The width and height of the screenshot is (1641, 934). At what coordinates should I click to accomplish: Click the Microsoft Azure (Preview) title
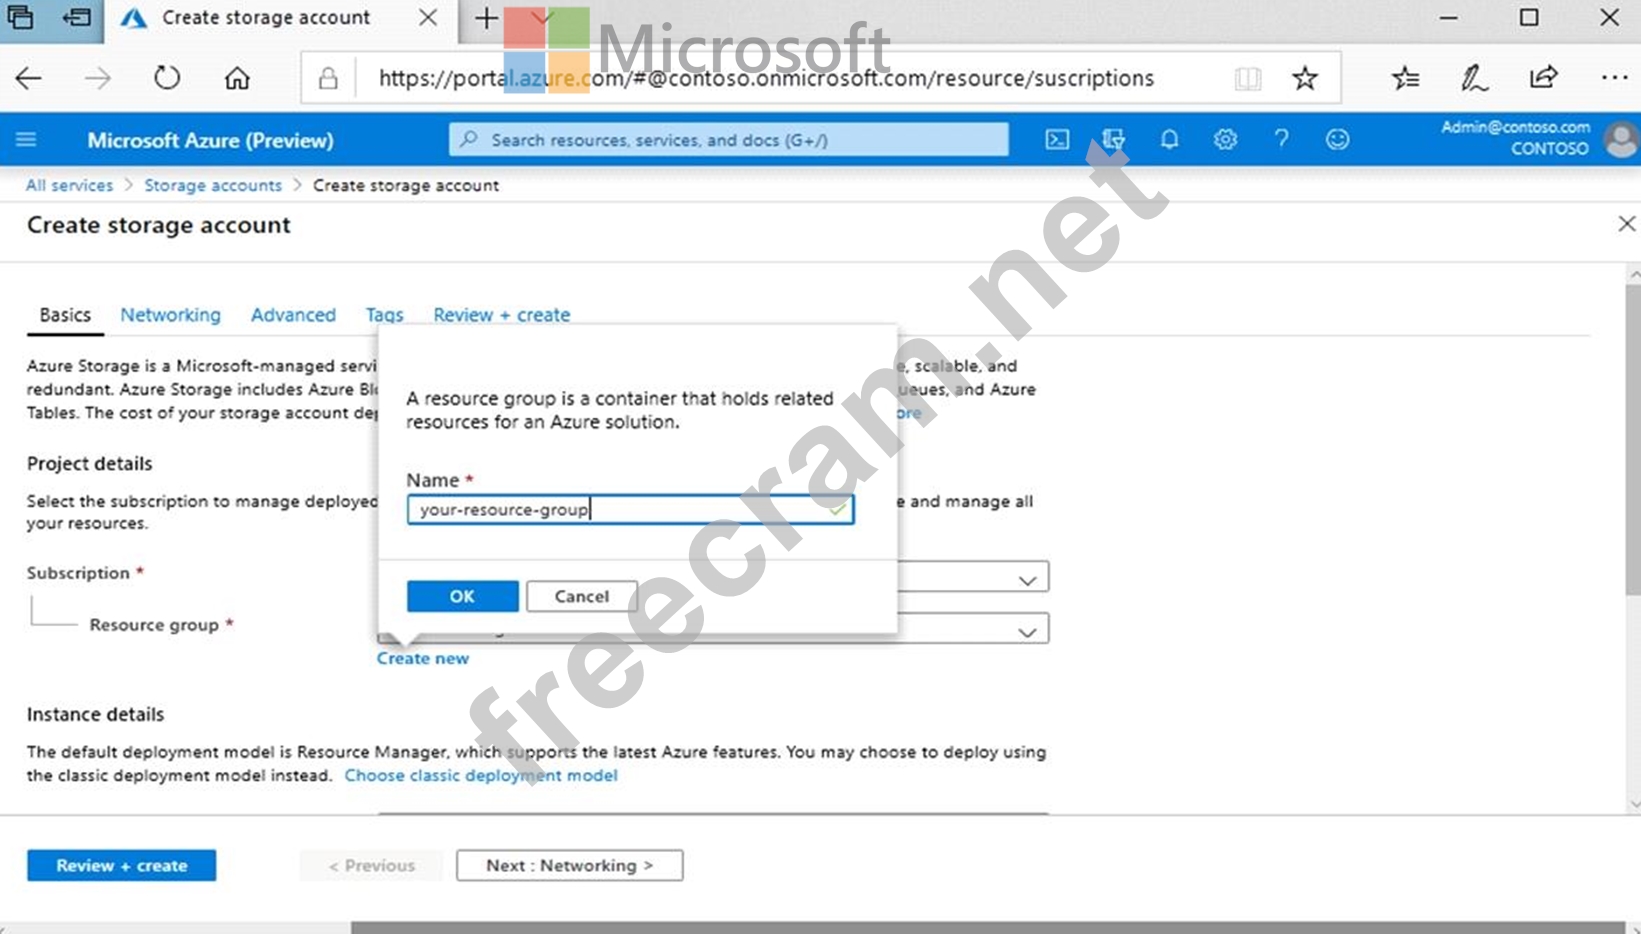[210, 140]
